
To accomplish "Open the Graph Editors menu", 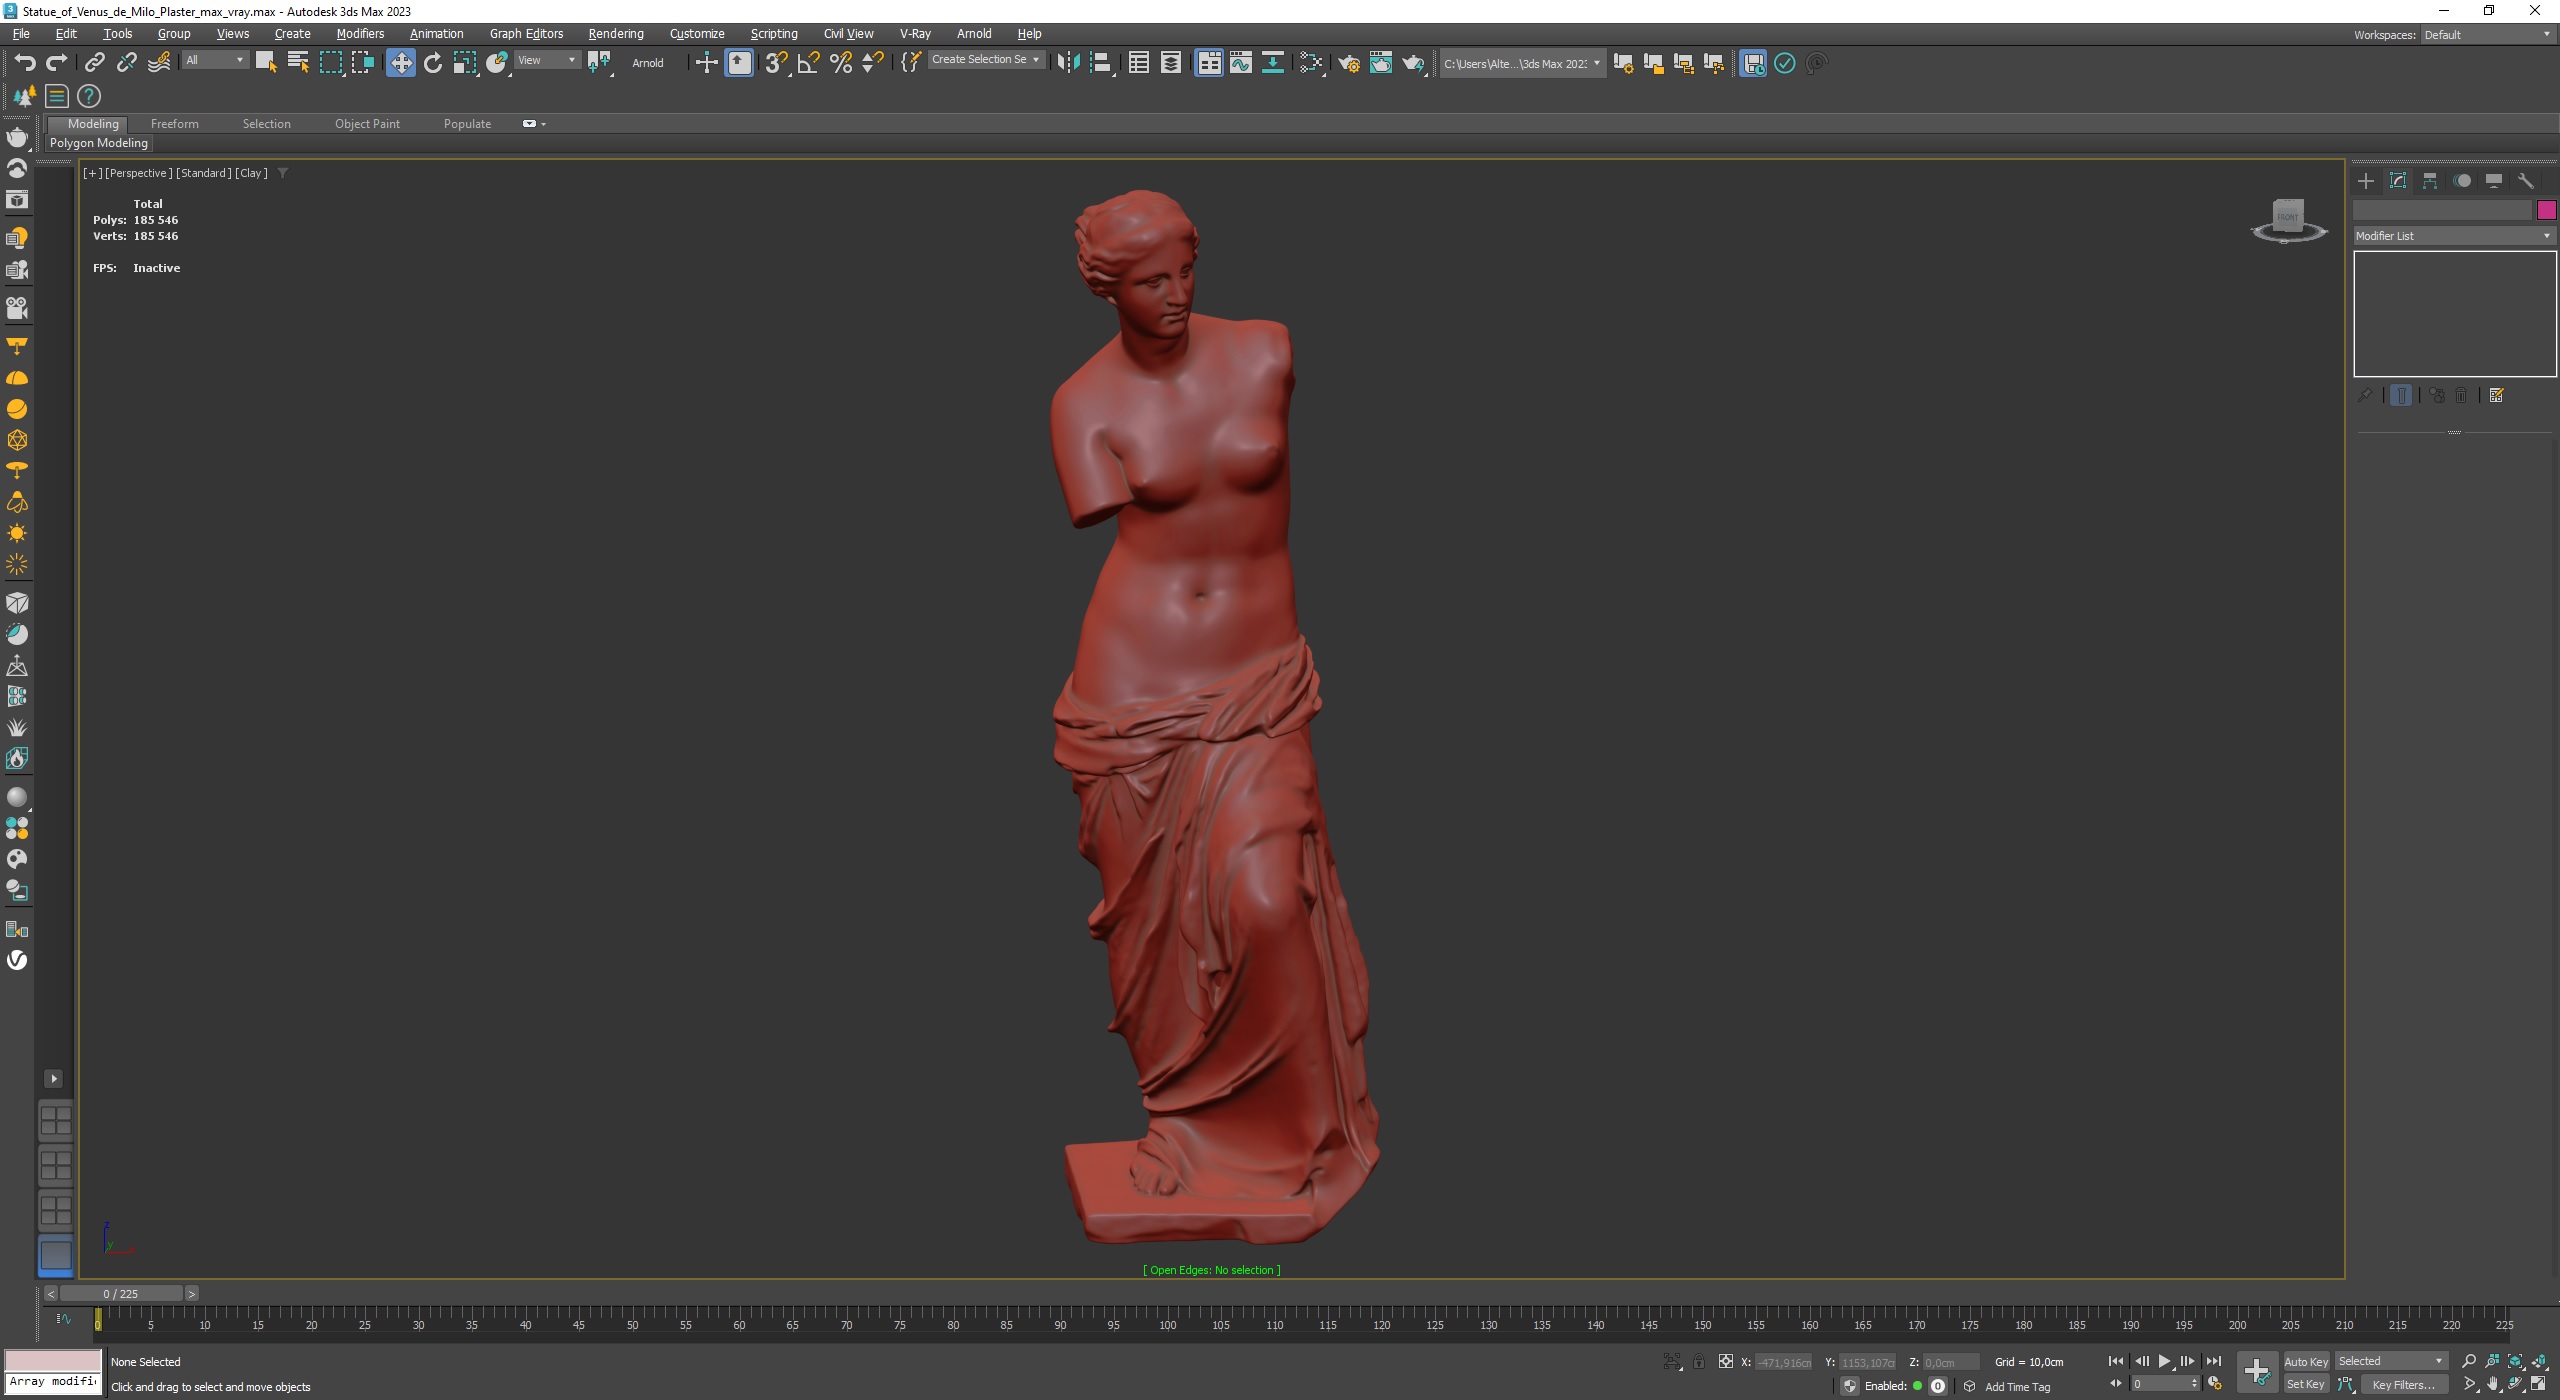I will click(526, 34).
